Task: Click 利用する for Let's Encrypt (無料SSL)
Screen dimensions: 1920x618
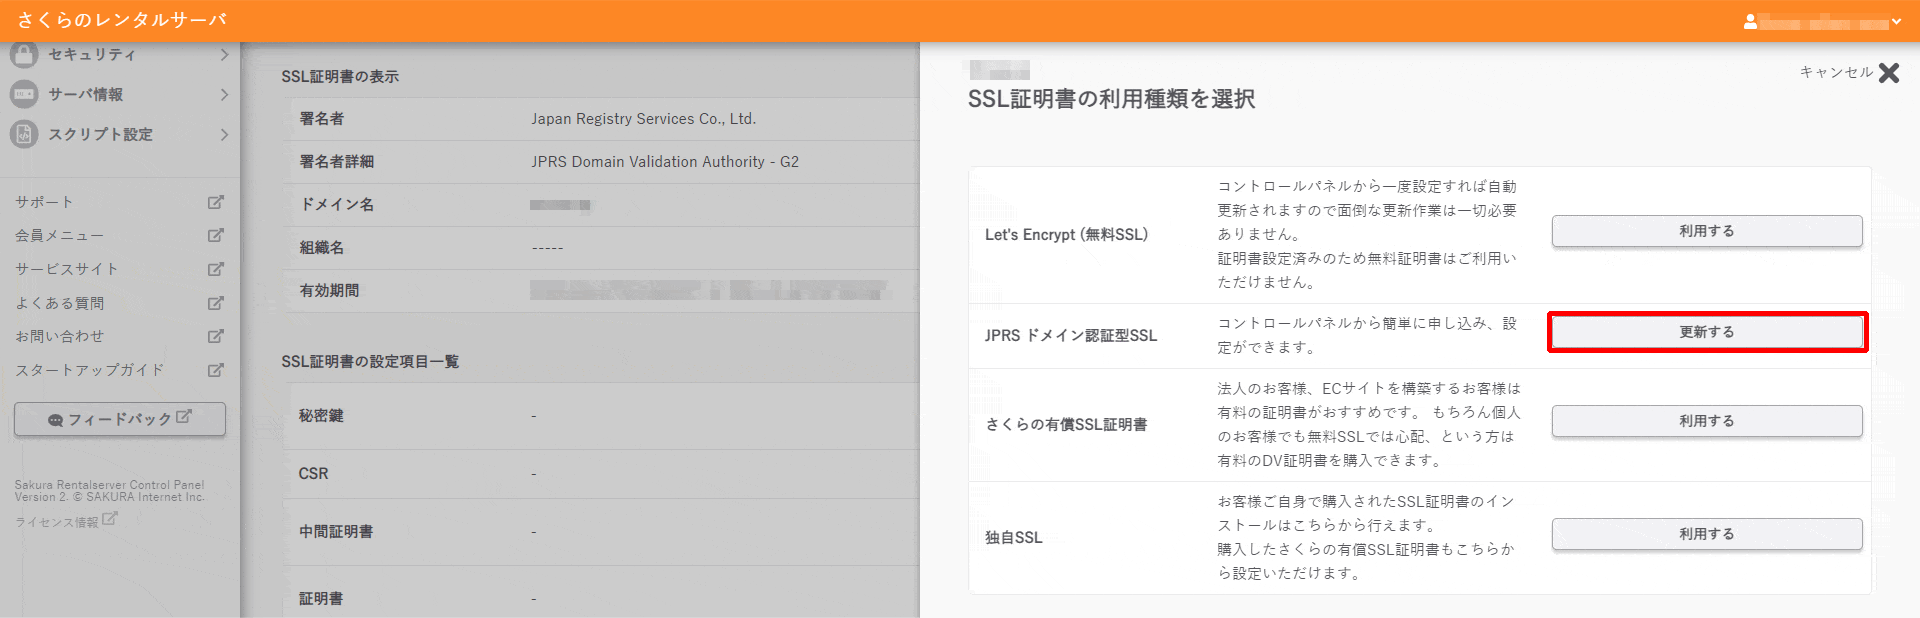Action: pos(1707,231)
